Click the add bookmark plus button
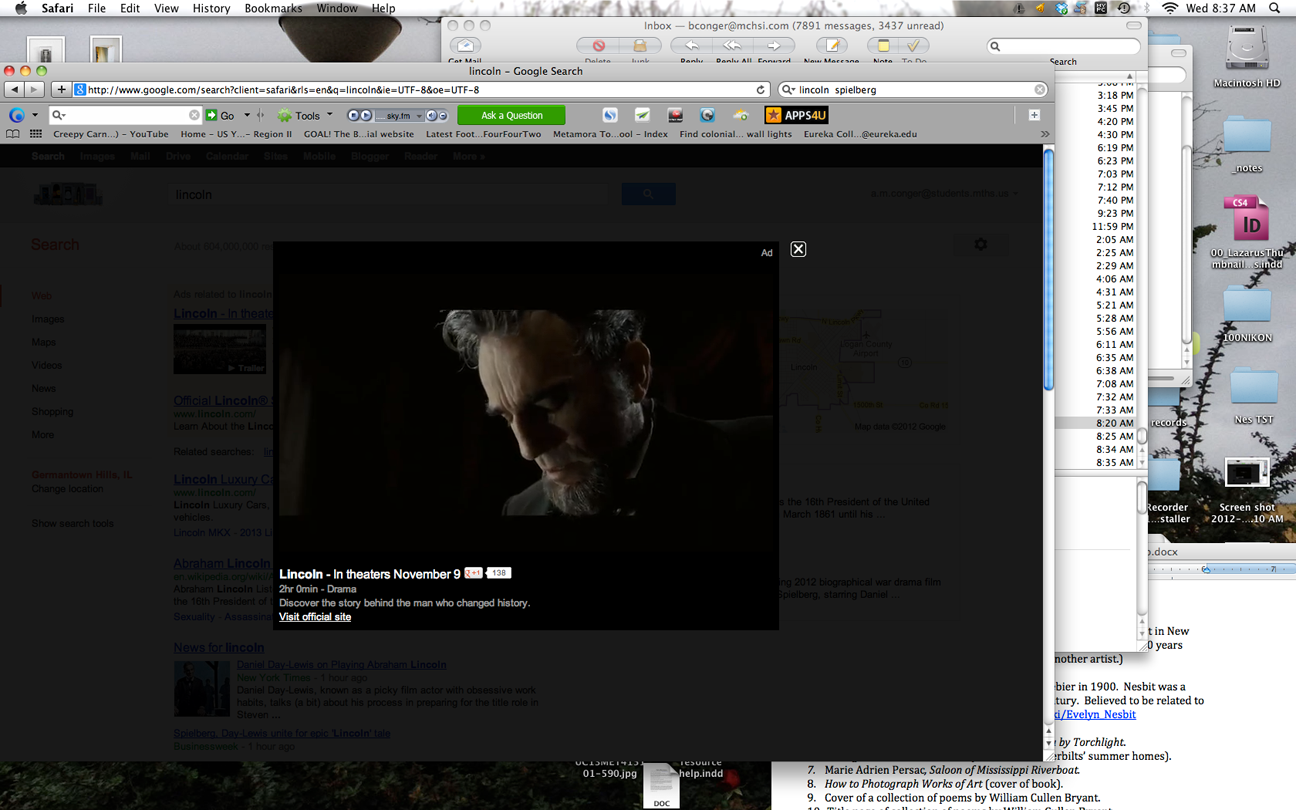 (x=61, y=90)
